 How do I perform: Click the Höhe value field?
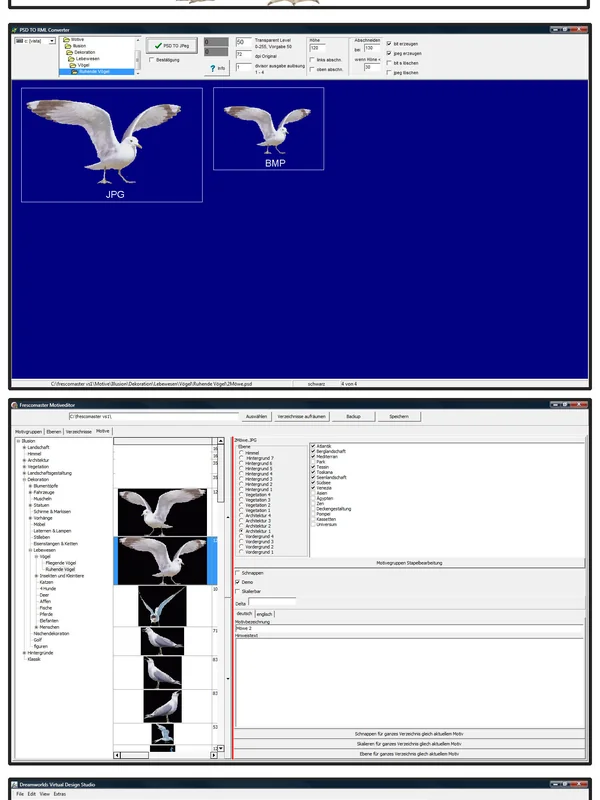click(317, 48)
